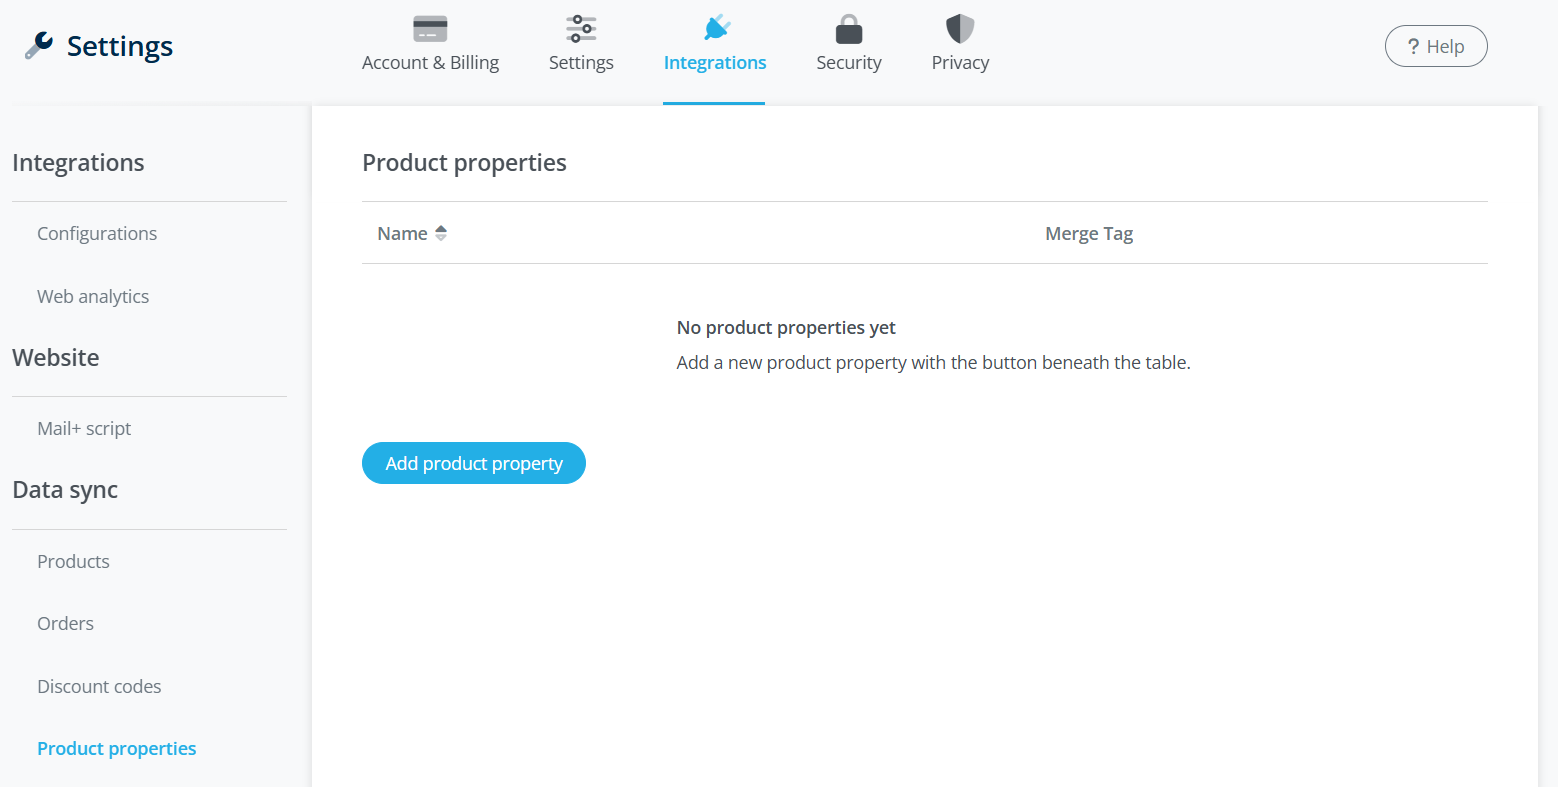Switch to the Account & Billing tab
Image resolution: width=1558 pixels, height=787 pixels.
tap(430, 62)
